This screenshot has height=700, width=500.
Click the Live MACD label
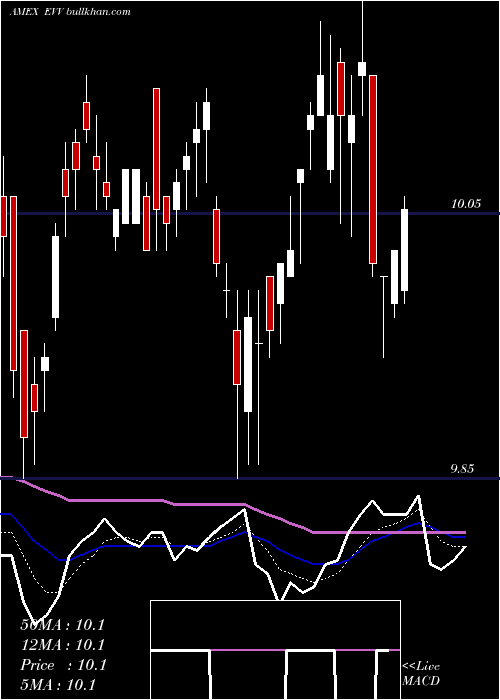[x=421, y=673]
